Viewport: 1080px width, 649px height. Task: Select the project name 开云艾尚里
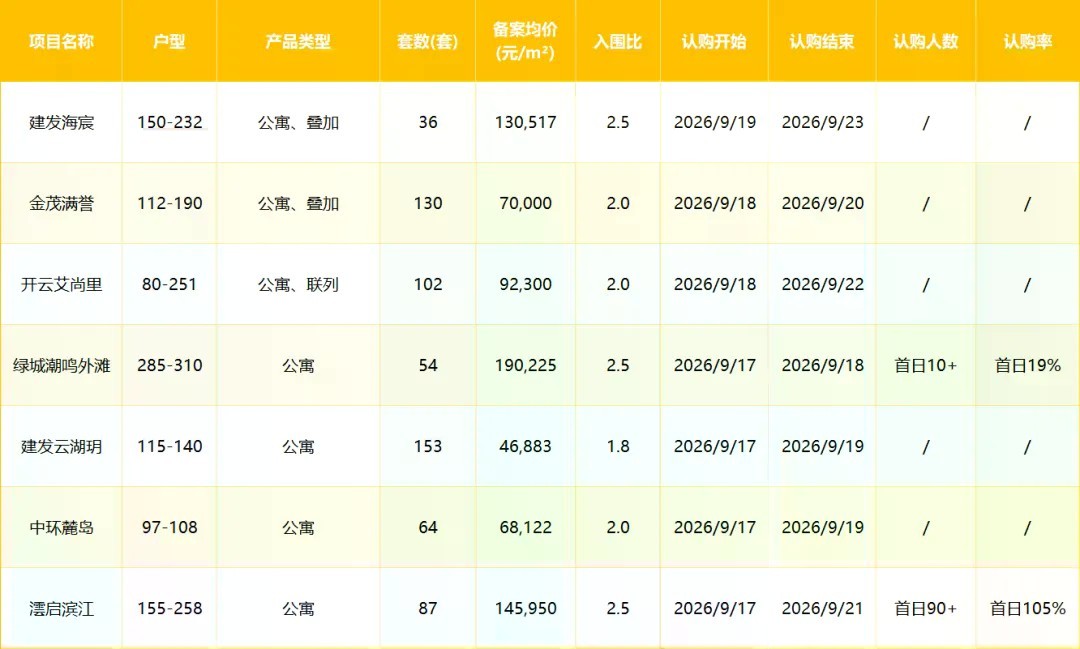[61, 285]
